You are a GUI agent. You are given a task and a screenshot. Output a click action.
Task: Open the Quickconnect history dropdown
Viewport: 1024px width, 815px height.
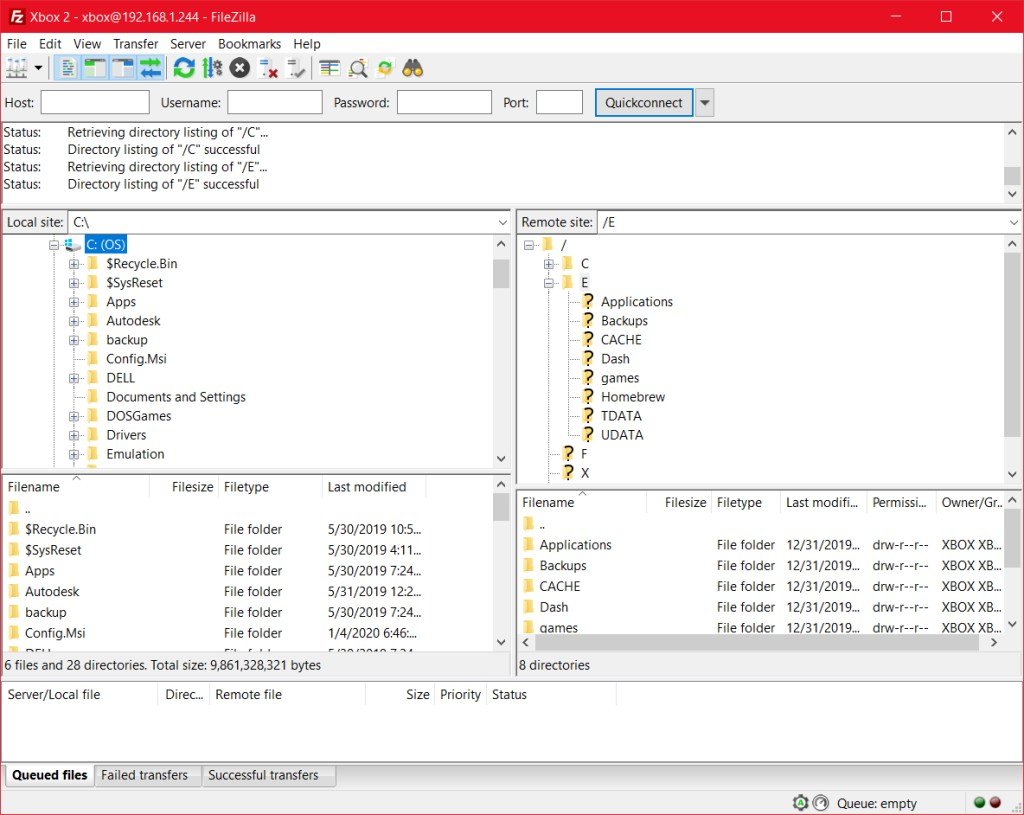point(705,103)
